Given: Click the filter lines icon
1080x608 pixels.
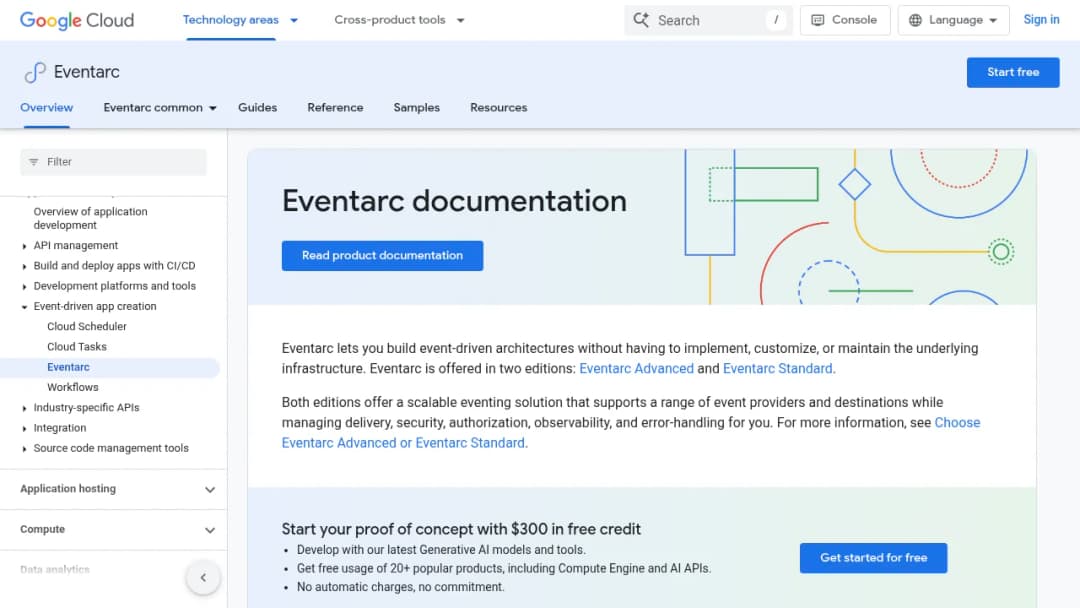Looking at the screenshot, I should point(34,162).
